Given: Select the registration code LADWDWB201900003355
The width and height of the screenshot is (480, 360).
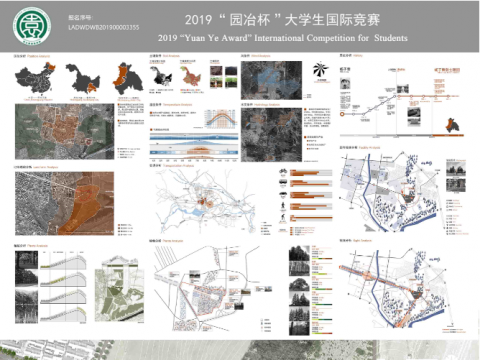Looking at the screenshot, I should pyautogui.click(x=104, y=28).
